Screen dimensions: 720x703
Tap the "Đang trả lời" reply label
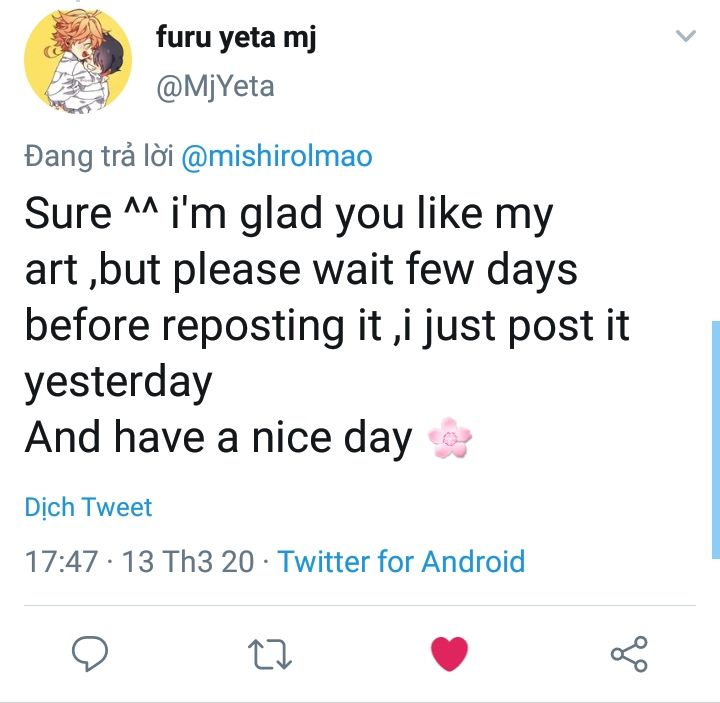[99, 156]
